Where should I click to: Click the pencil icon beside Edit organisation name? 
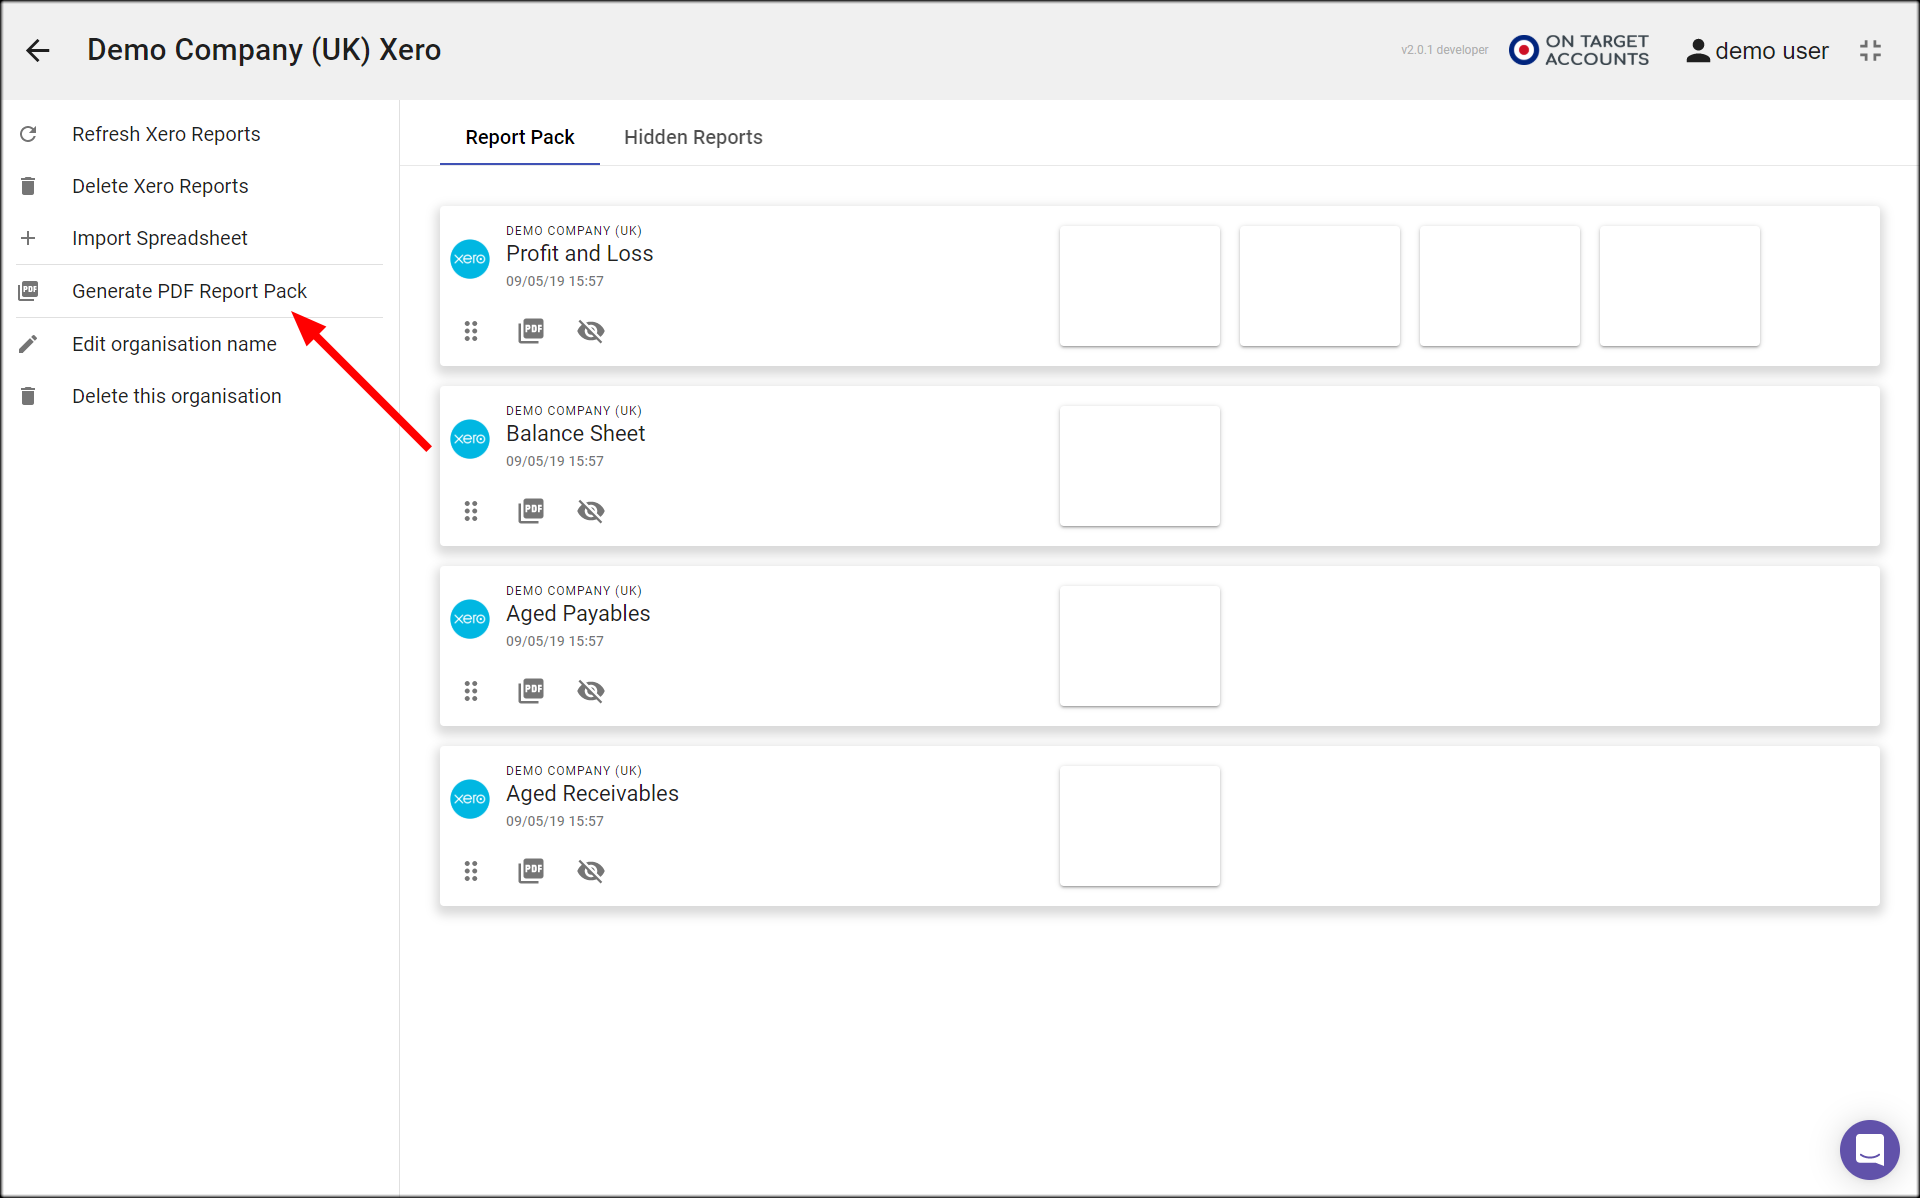pyautogui.click(x=28, y=344)
